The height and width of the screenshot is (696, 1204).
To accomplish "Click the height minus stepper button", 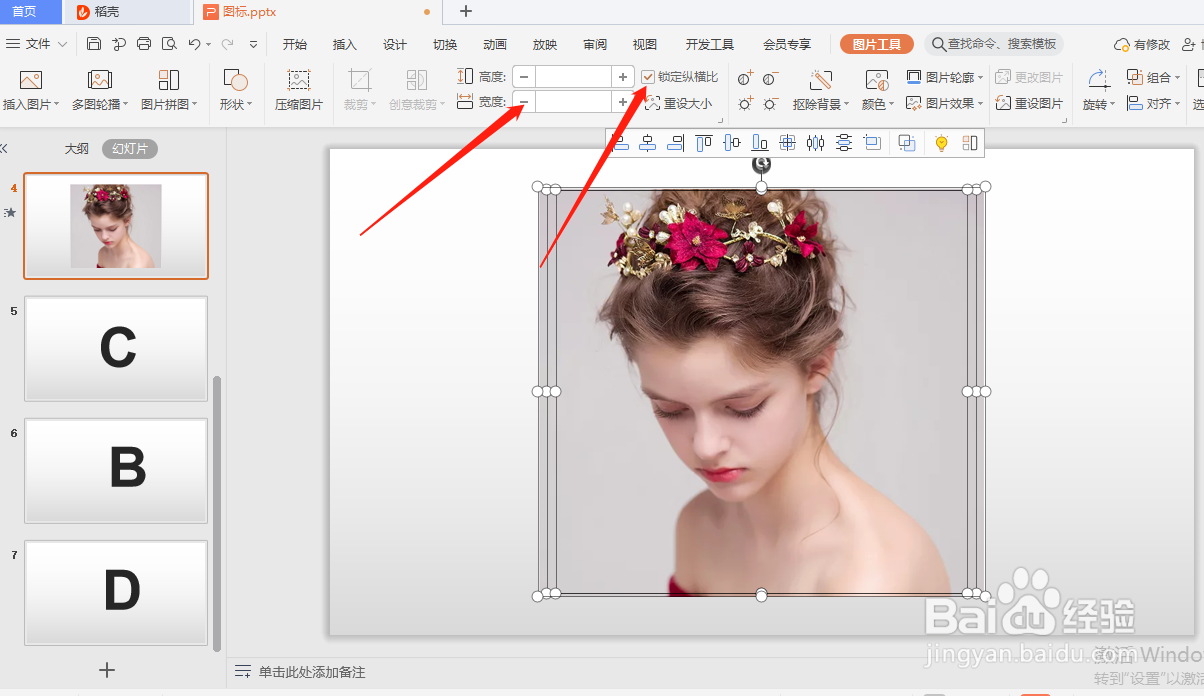I will (524, 77).
